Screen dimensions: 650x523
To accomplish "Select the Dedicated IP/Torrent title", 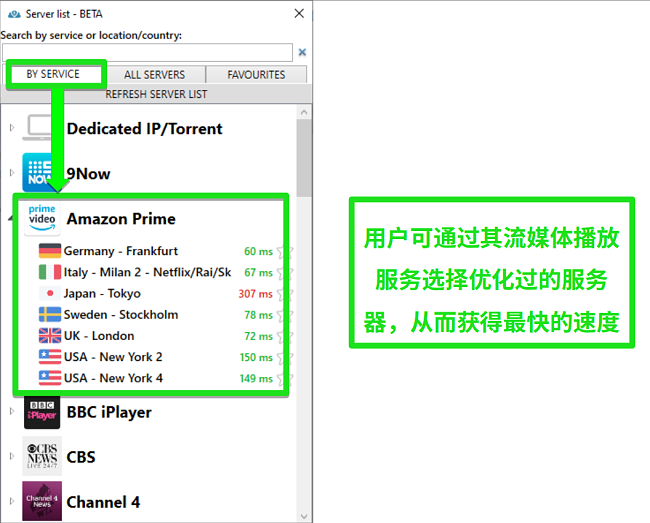I will (145, 129).
